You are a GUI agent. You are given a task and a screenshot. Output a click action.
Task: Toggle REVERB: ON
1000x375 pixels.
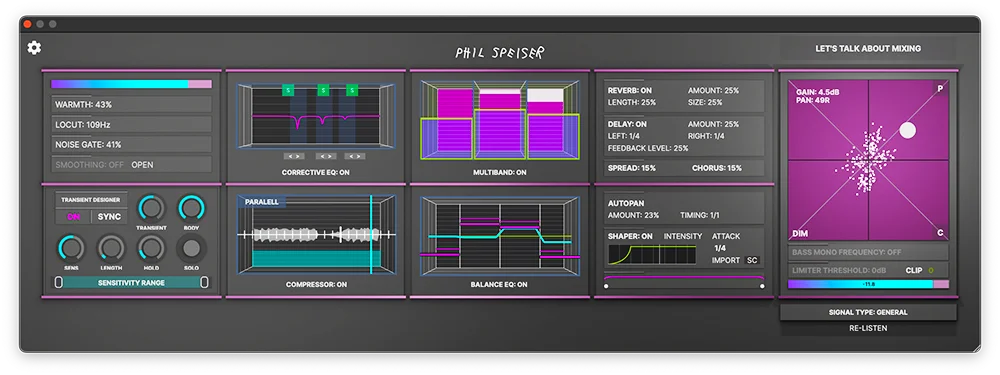pyautogui.click(x=629, y=91)
